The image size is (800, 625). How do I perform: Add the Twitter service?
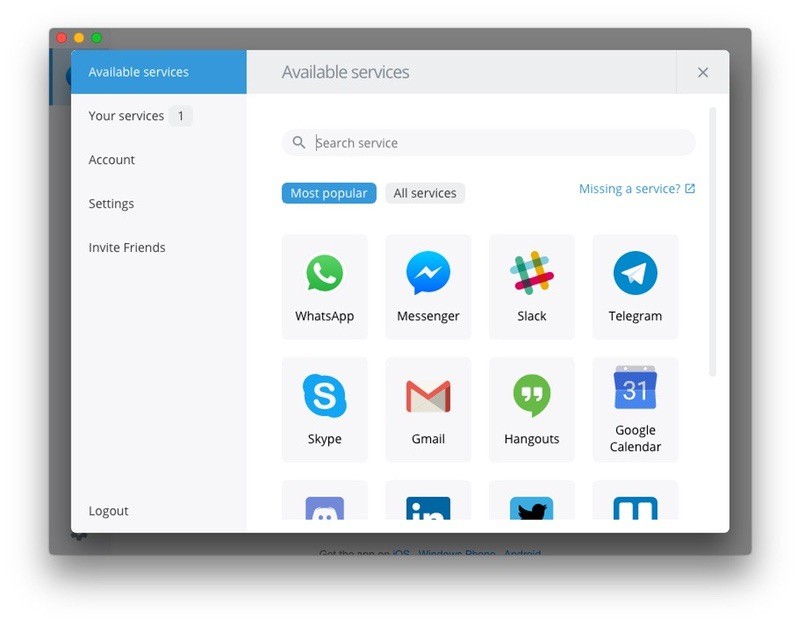(x=532, y=501)
